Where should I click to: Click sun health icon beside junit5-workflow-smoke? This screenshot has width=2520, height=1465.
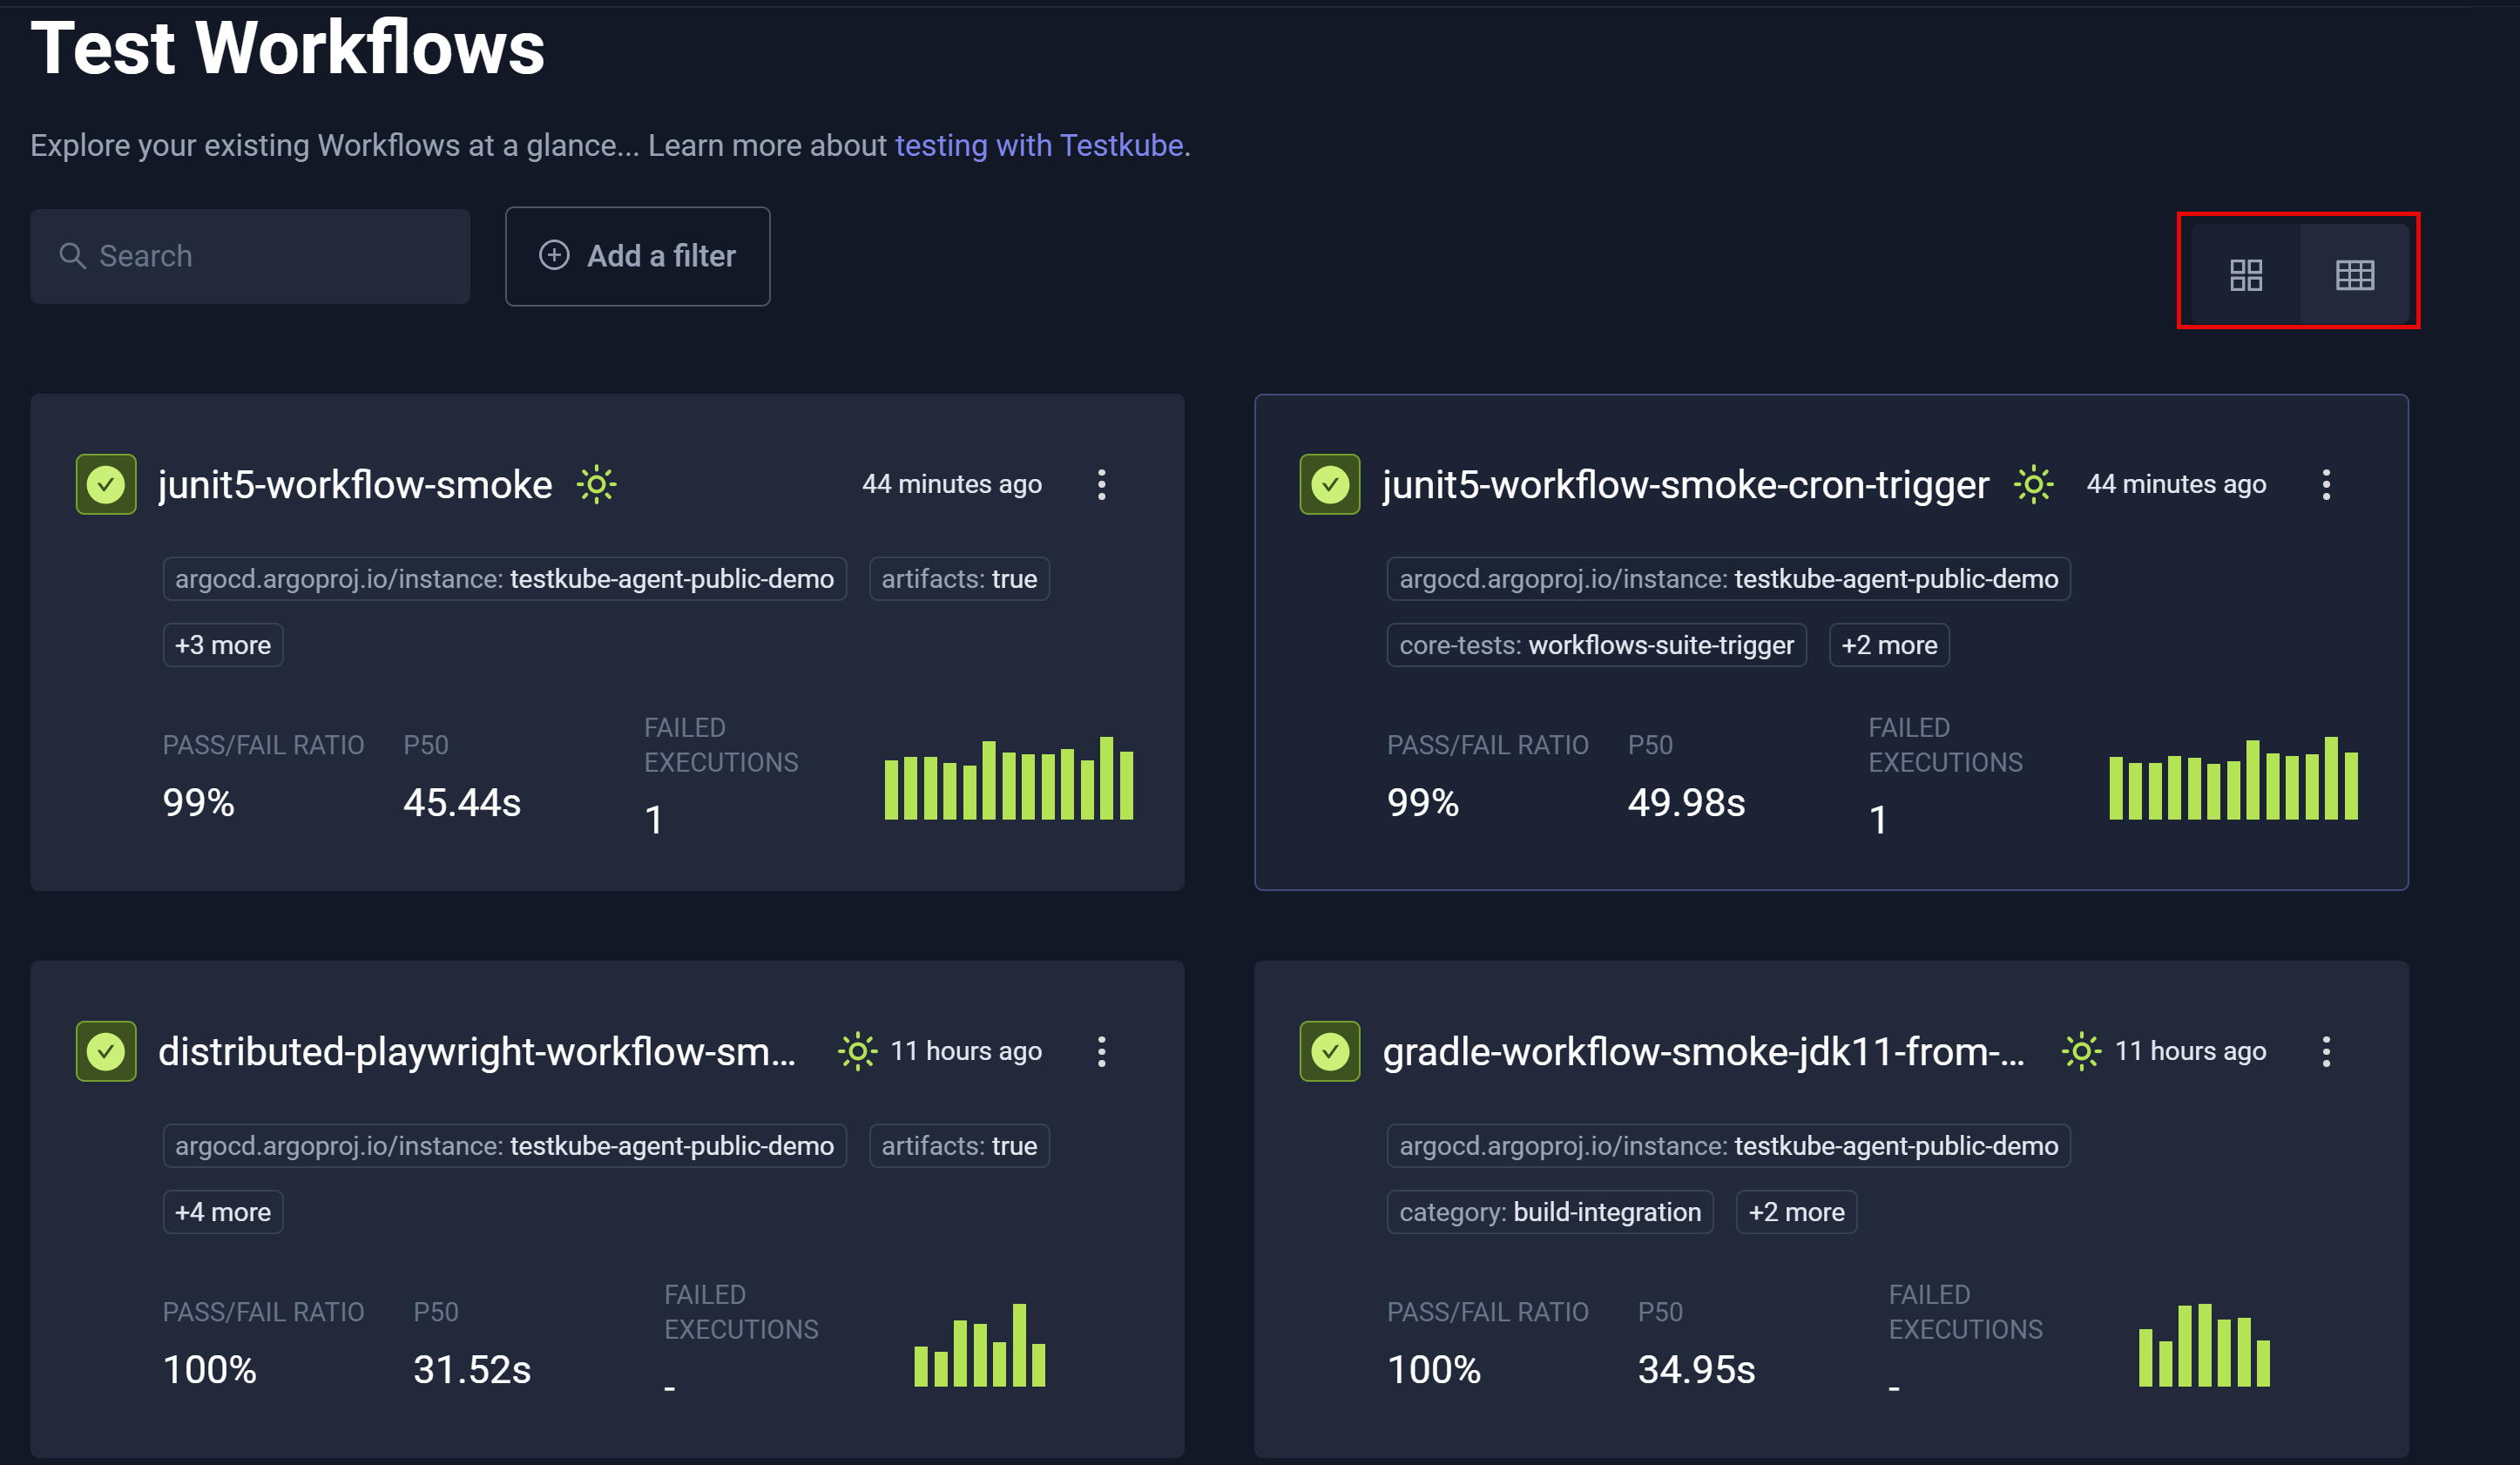point(596,485)
